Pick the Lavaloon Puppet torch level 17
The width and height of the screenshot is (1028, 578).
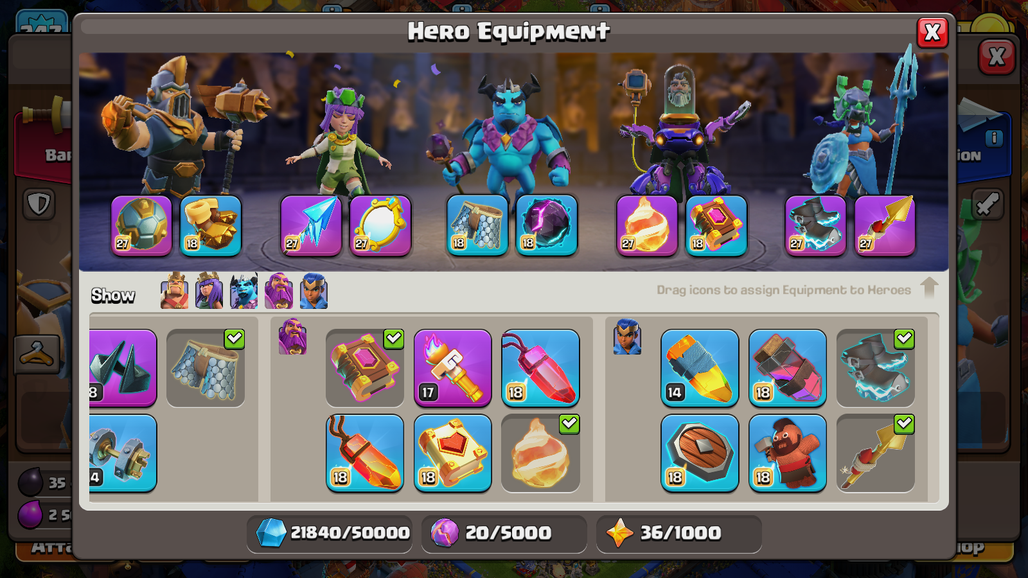tap(452, 368)
